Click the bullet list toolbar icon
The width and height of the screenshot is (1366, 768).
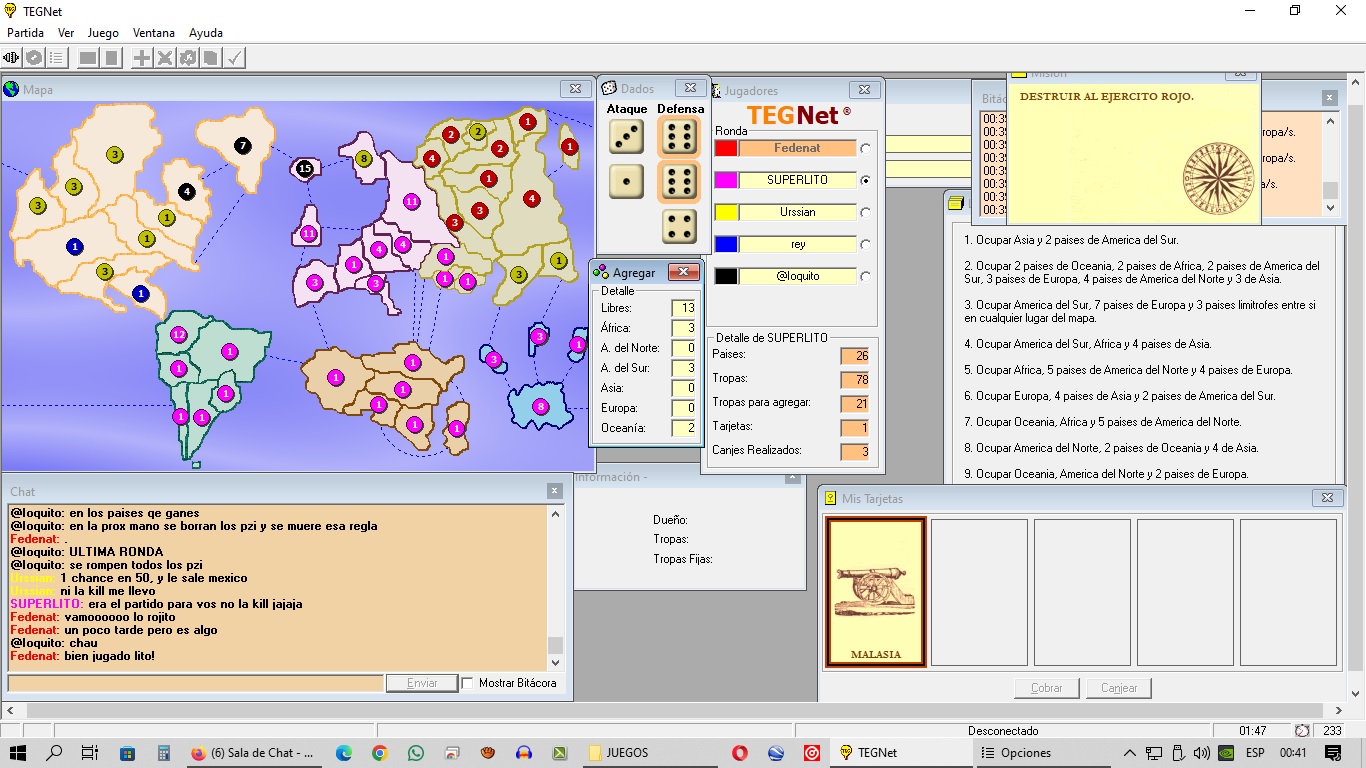tap(57, 58)
